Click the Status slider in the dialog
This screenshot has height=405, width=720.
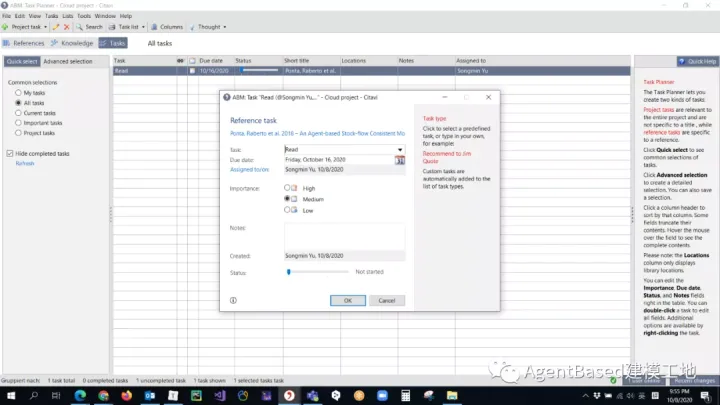click(316, 272)
